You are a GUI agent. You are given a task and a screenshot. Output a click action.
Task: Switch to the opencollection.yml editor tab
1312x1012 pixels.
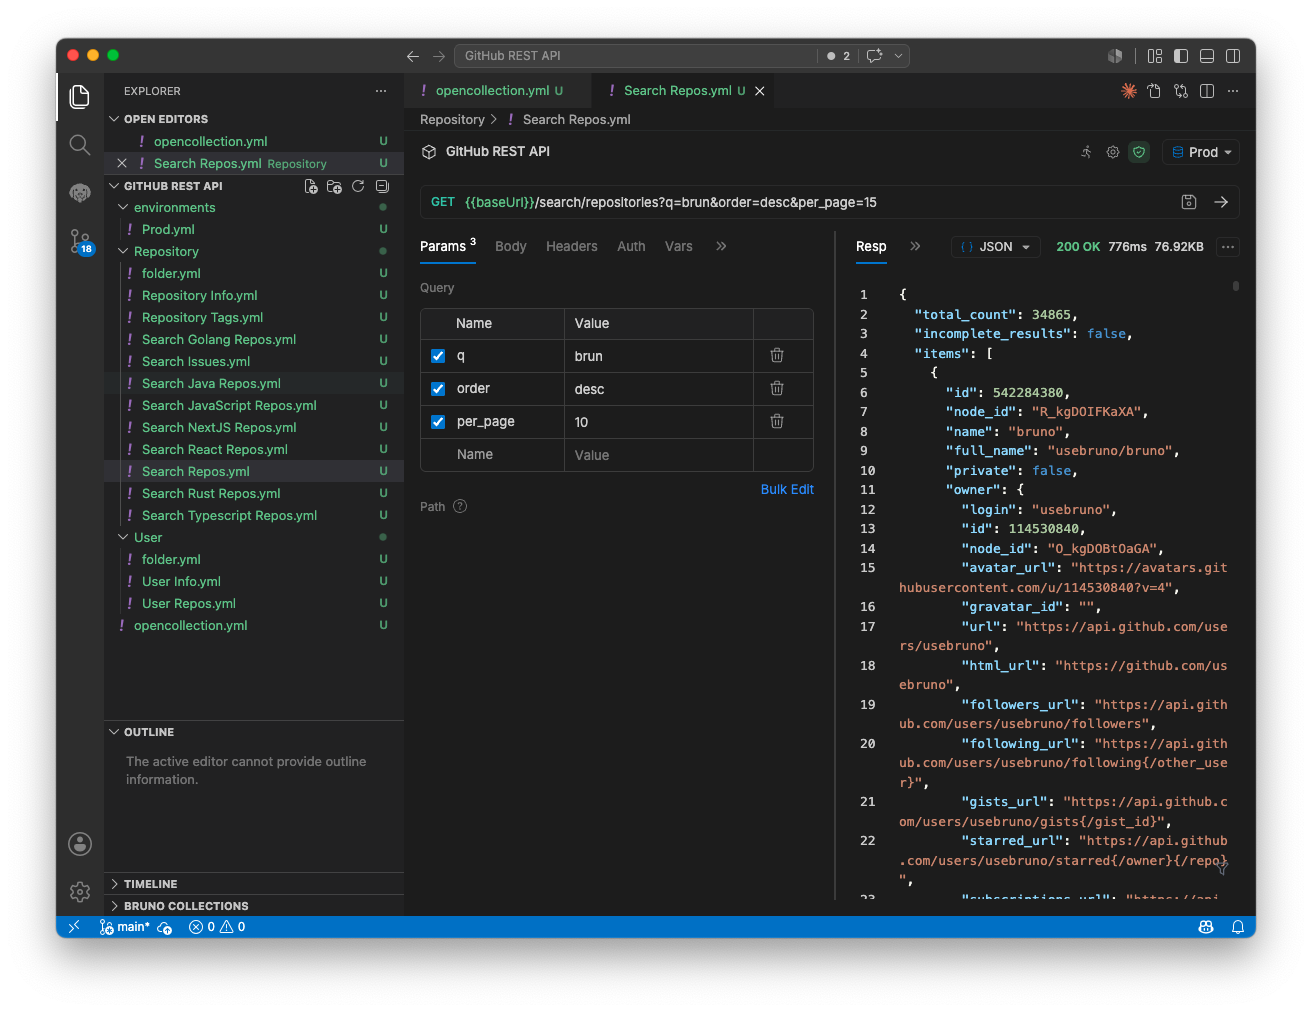click(x=497, y=91)
